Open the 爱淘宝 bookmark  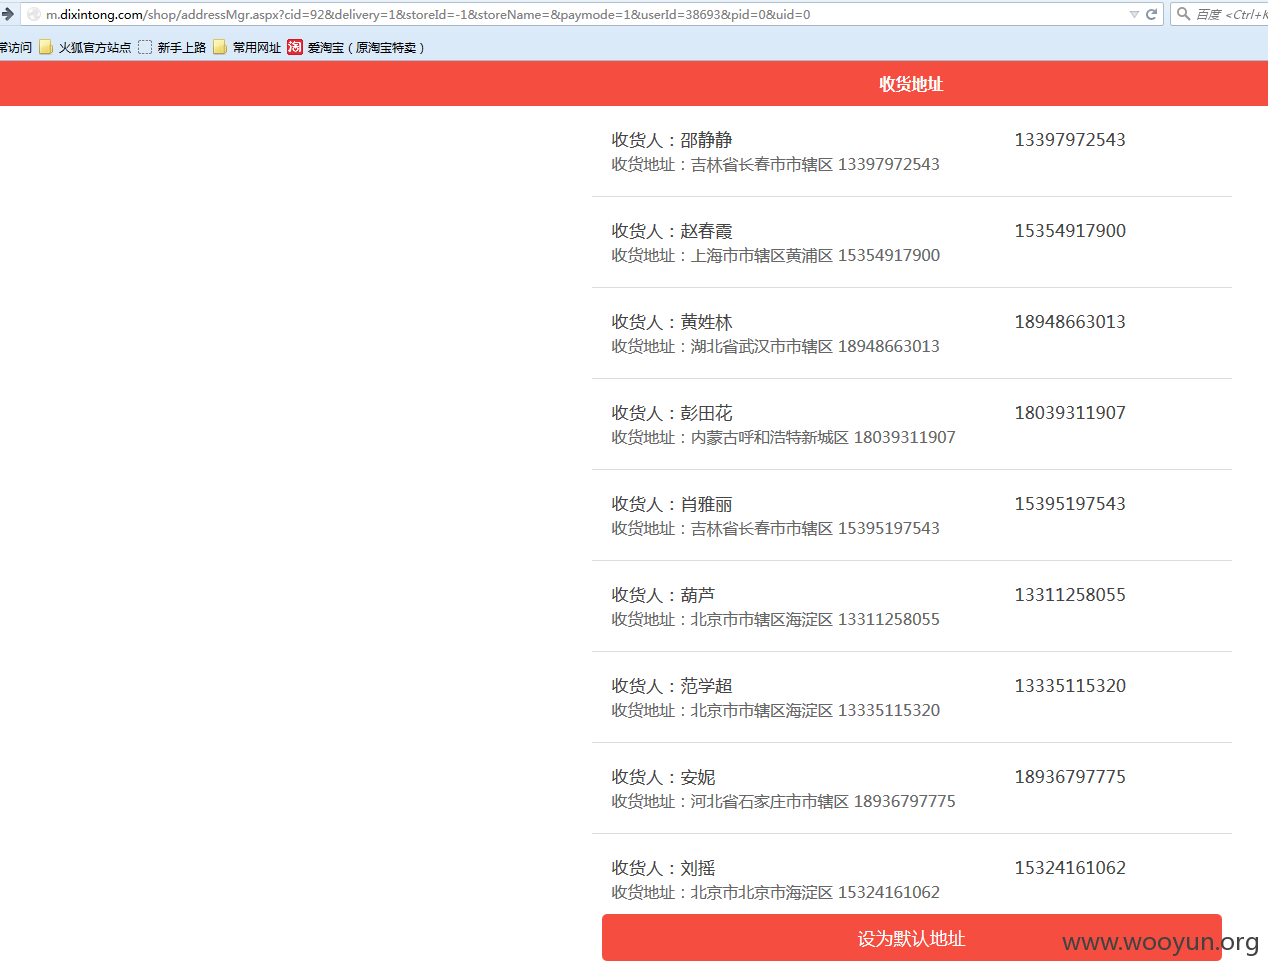pos(356,47)
